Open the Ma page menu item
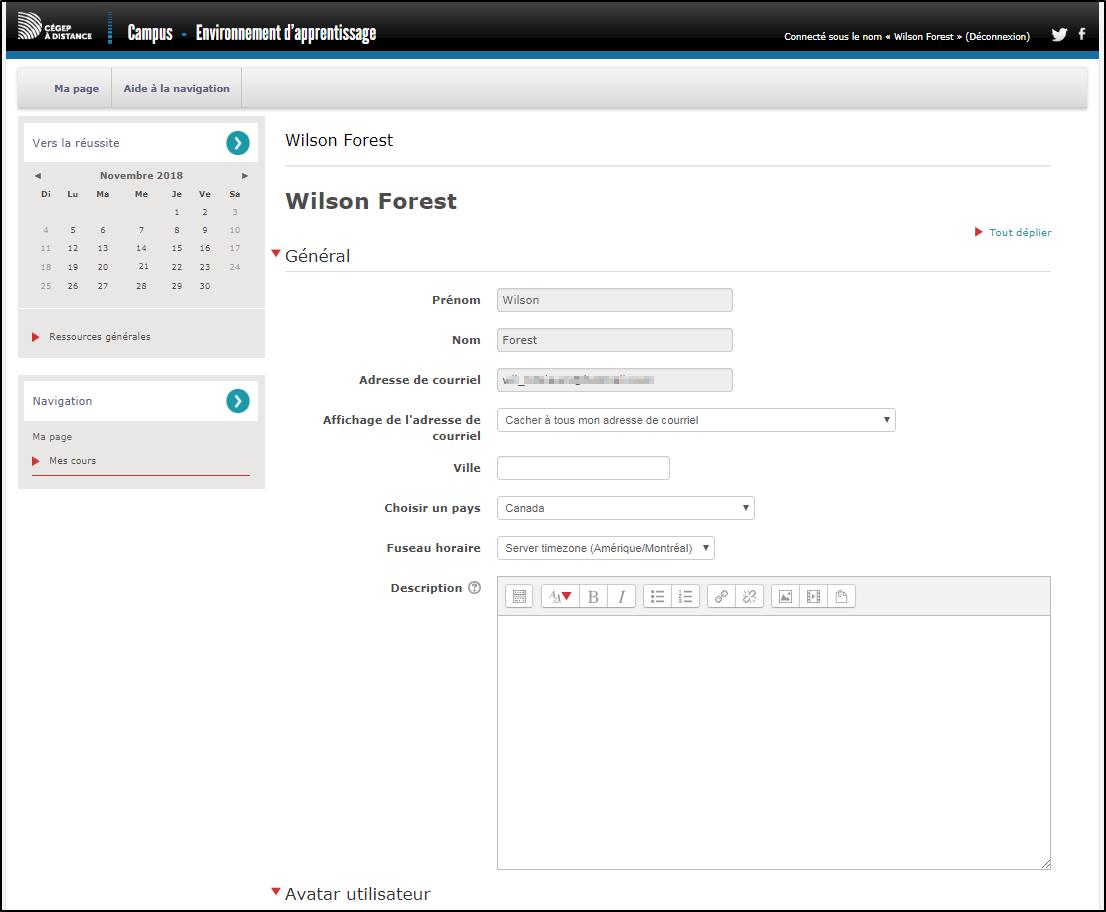The image size is (1106, 912). pyautogui.click(x=76, y=89)
